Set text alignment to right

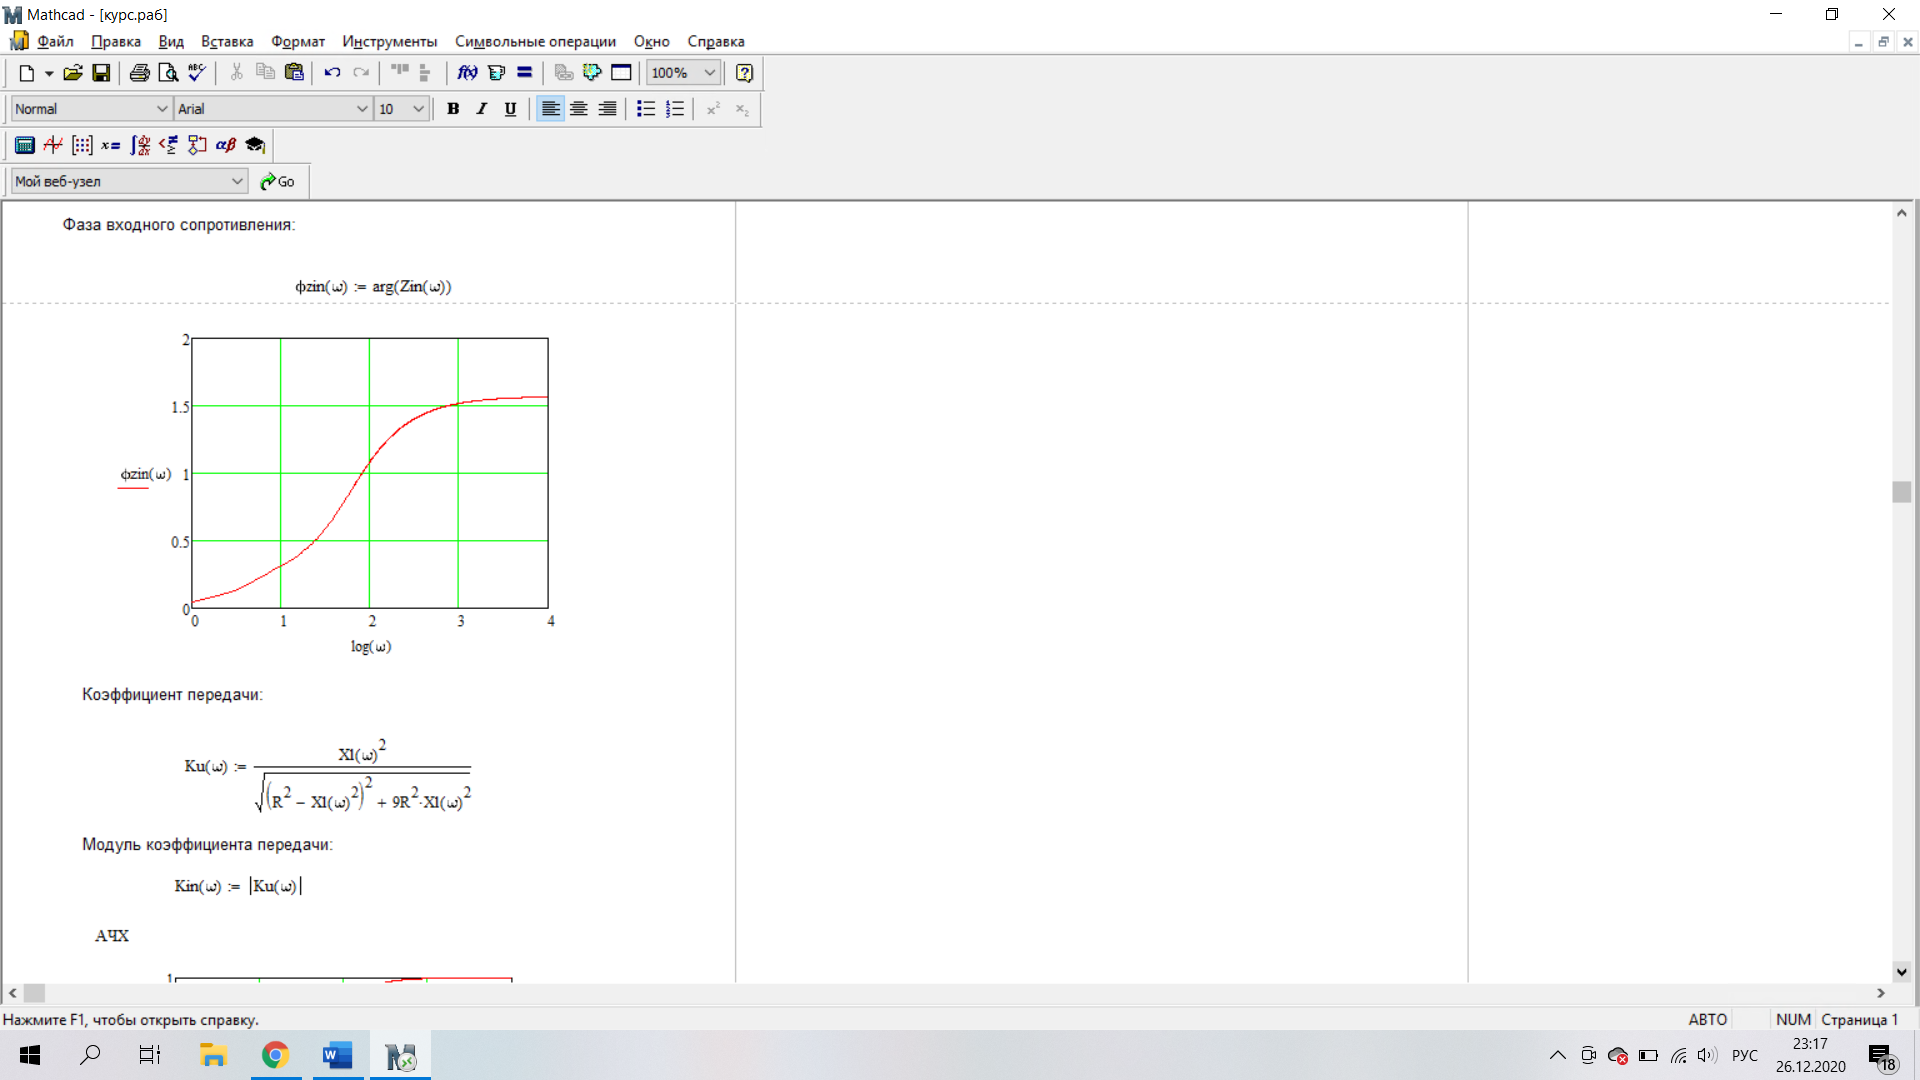(607, 109)
